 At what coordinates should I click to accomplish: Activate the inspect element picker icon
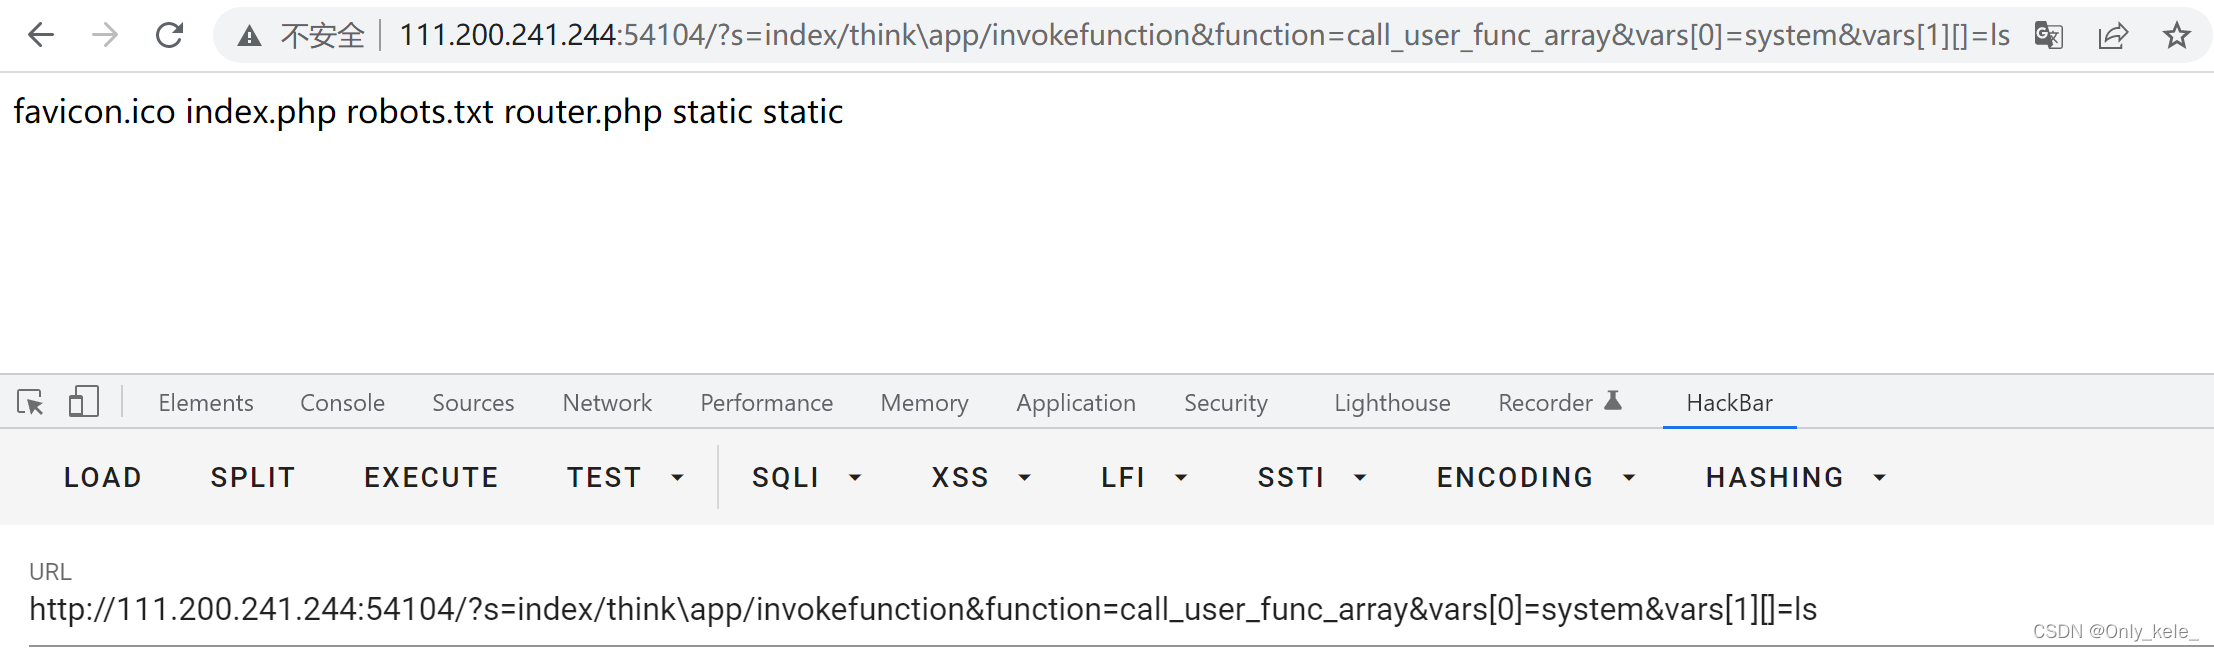click(x=30, y=403)
